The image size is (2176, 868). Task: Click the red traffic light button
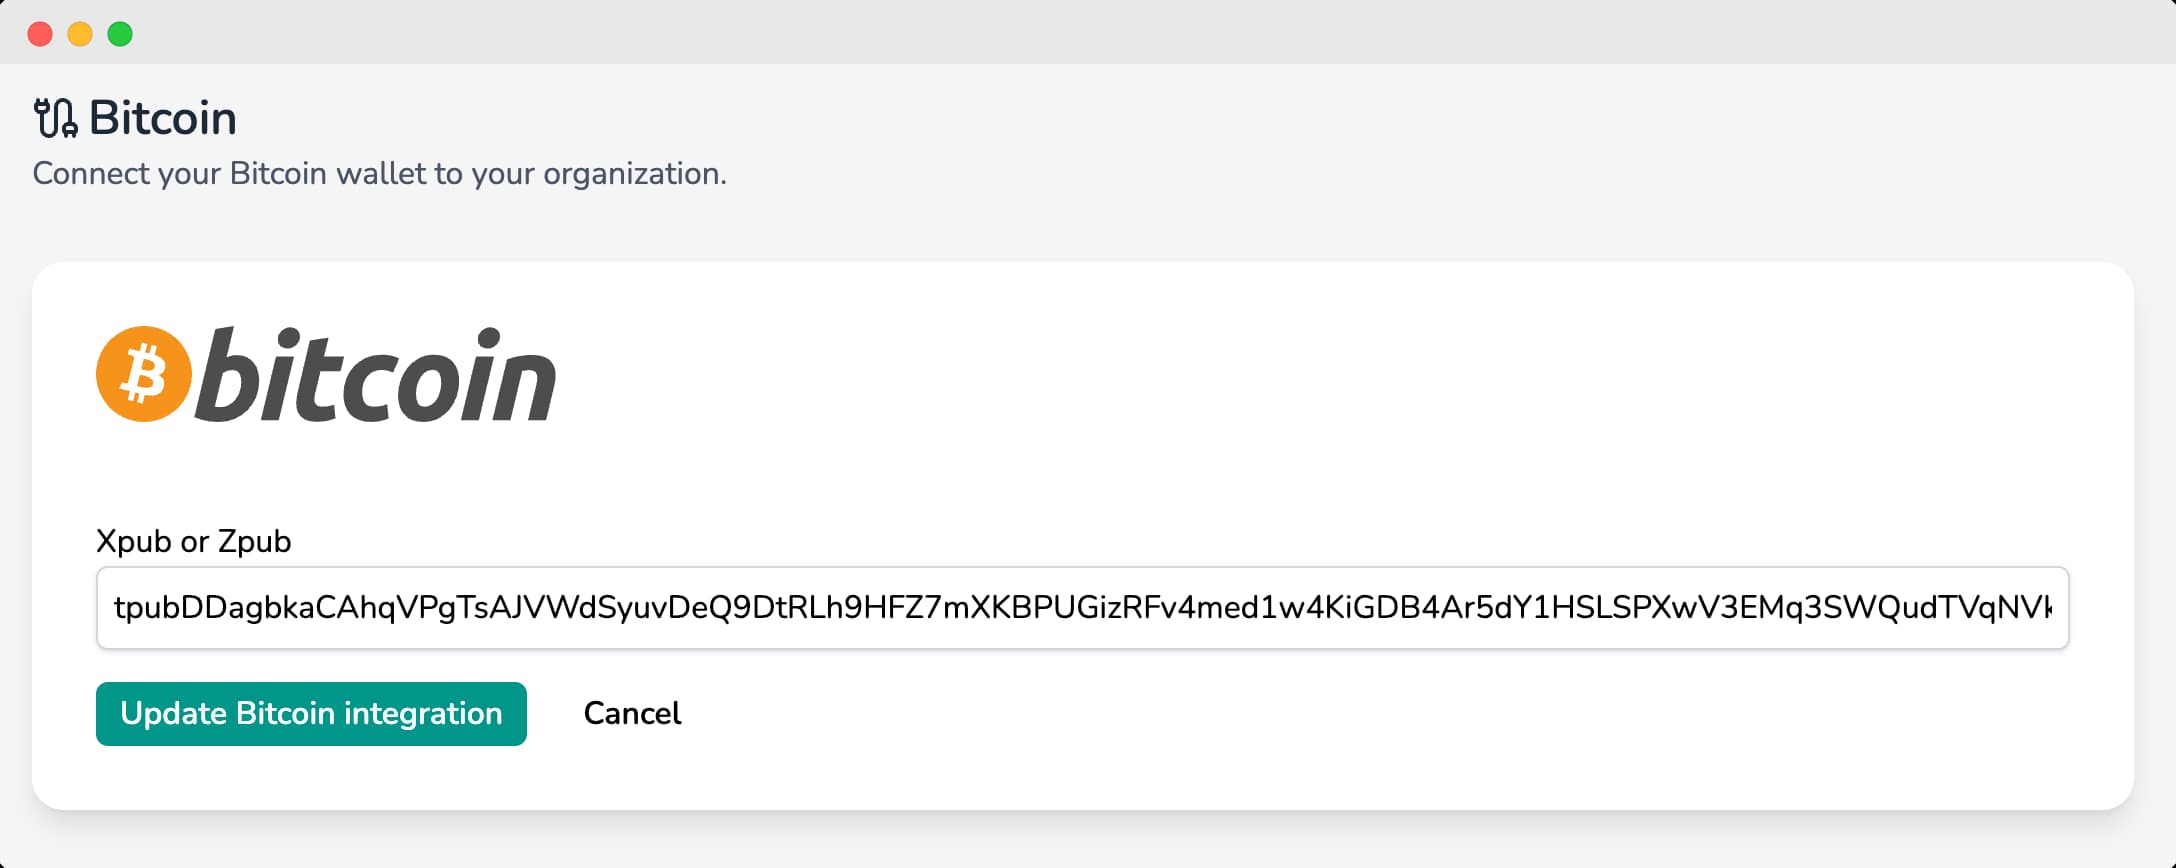(x=40, y=33)
